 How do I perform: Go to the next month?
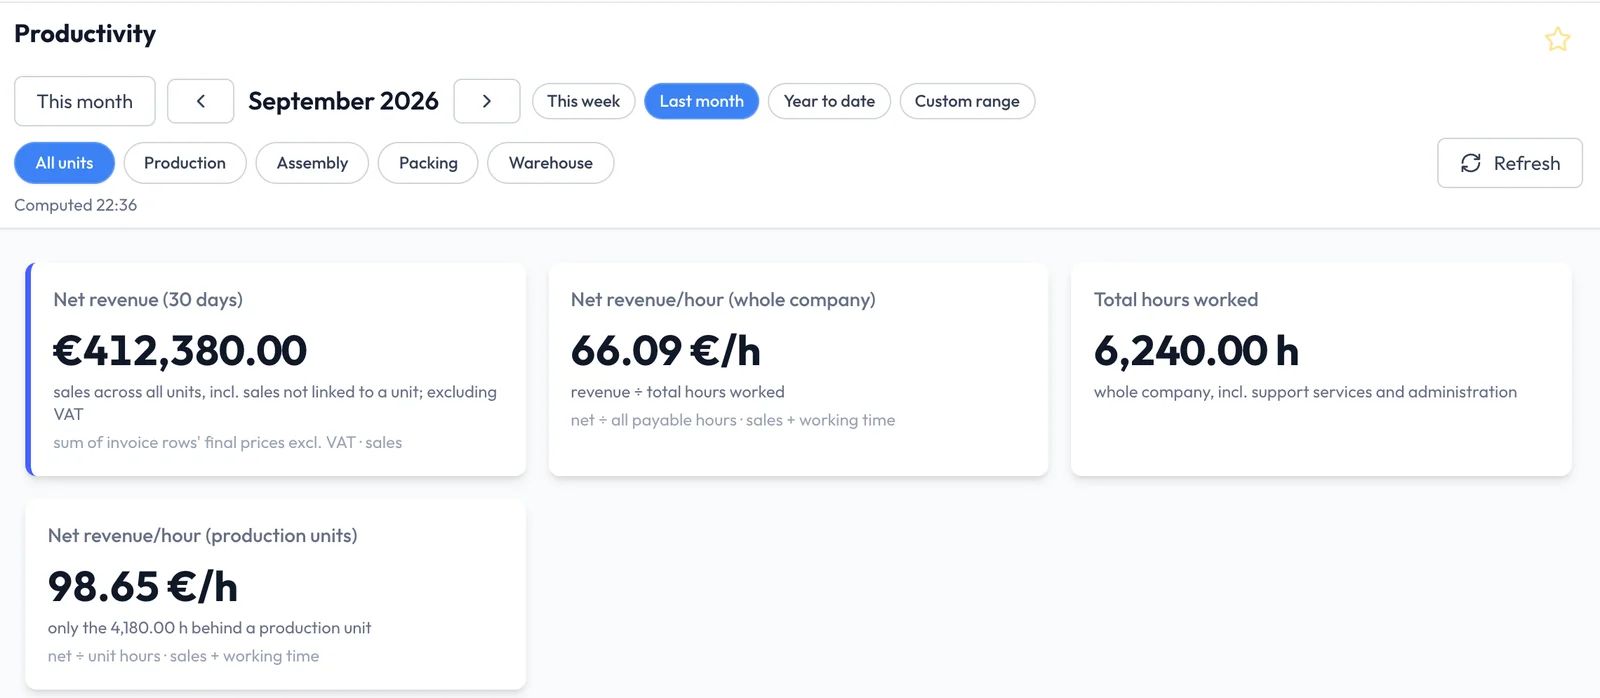[x=487, y=101]
